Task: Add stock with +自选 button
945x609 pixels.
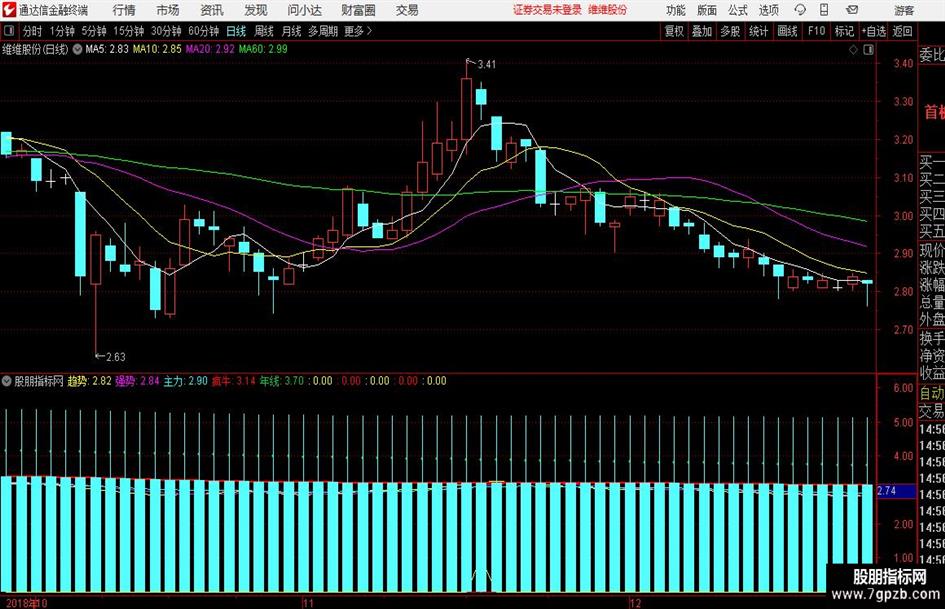Action: click(x=874, y=31)
